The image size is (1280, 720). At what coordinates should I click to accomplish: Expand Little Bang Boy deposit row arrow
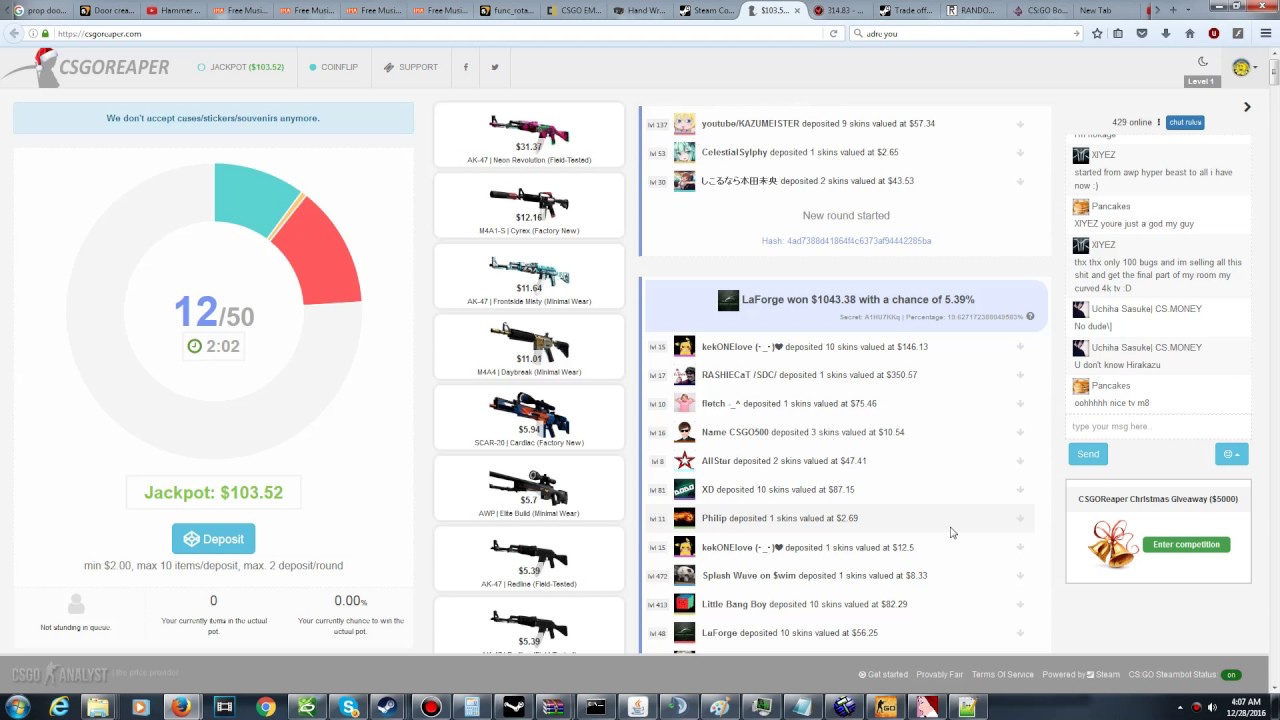1020,604
